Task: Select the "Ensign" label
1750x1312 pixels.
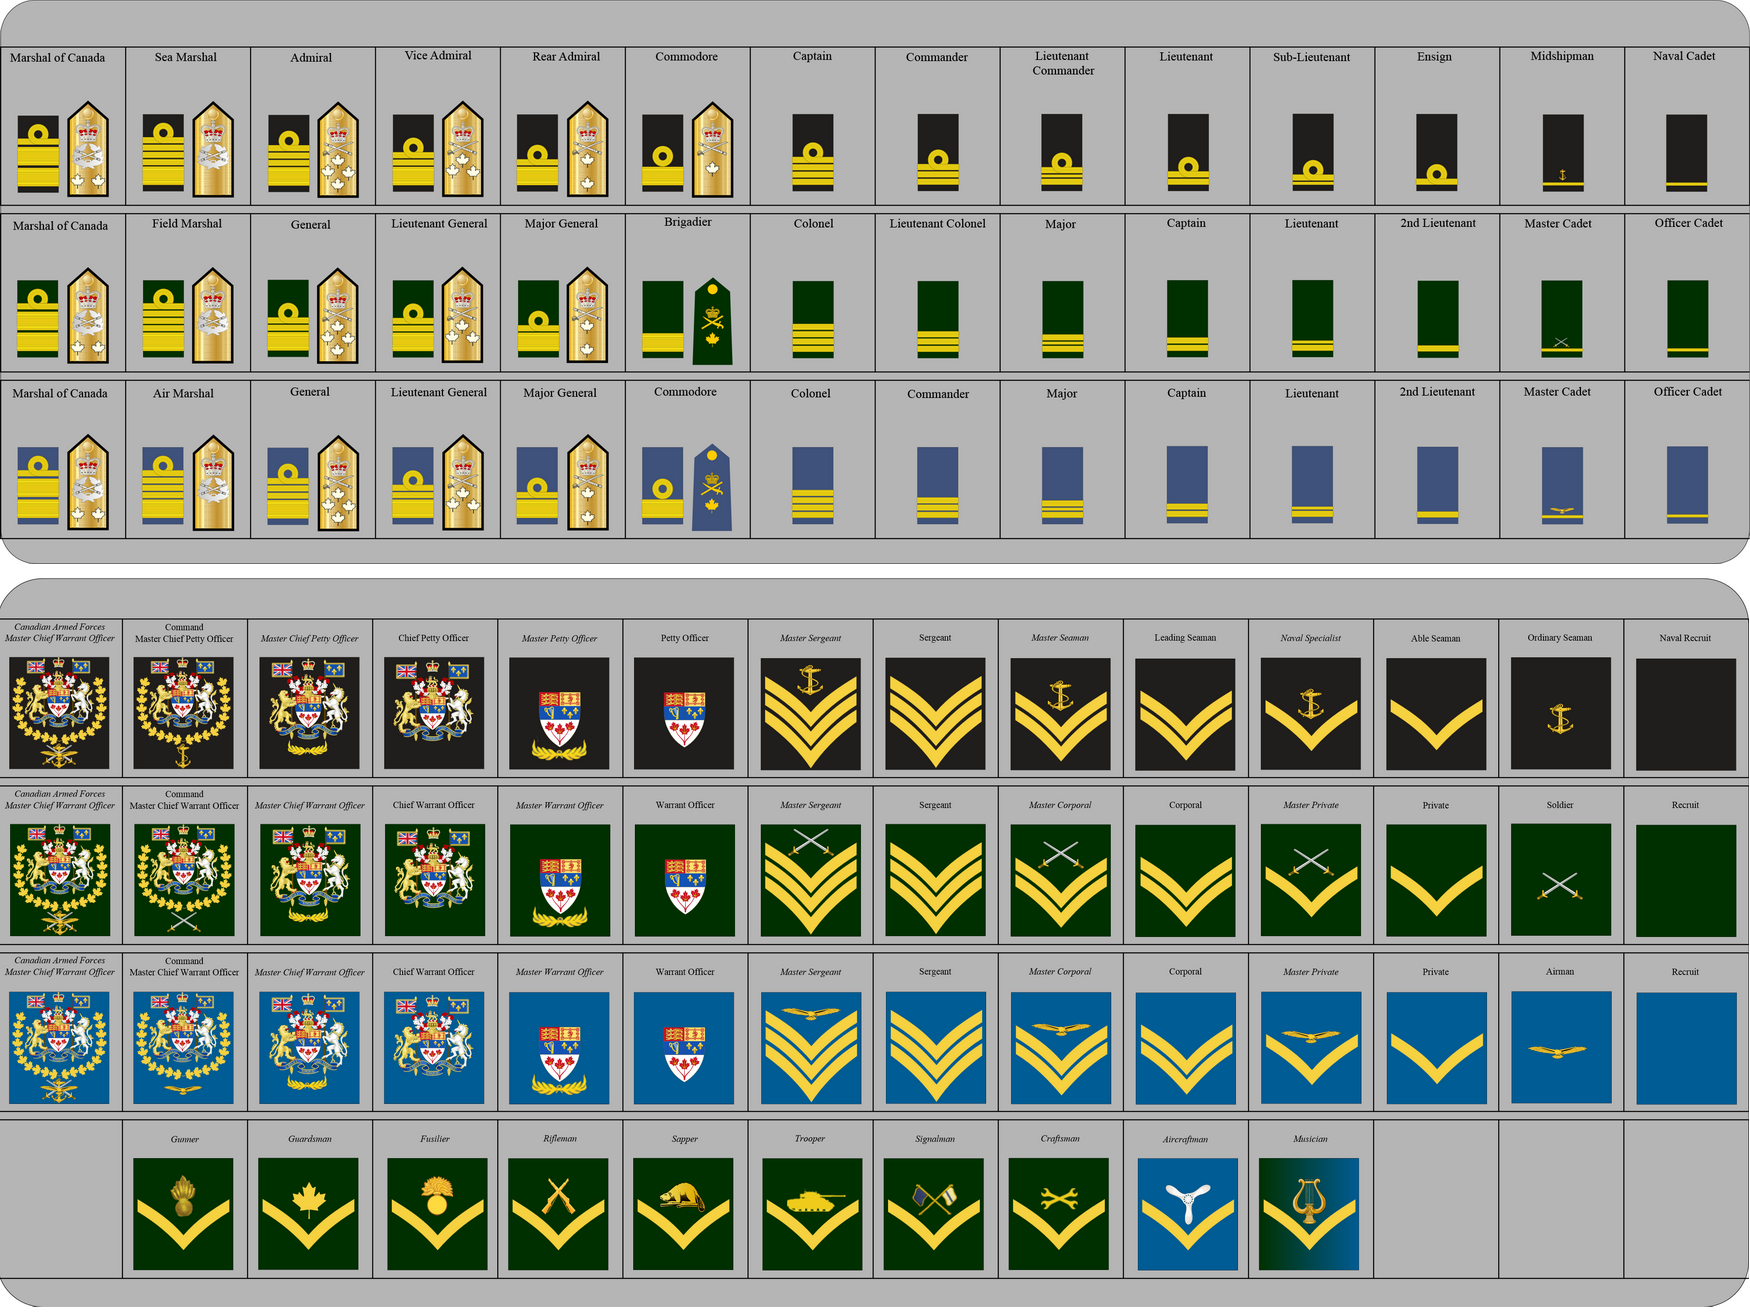Action: [x=1434, y=57]
